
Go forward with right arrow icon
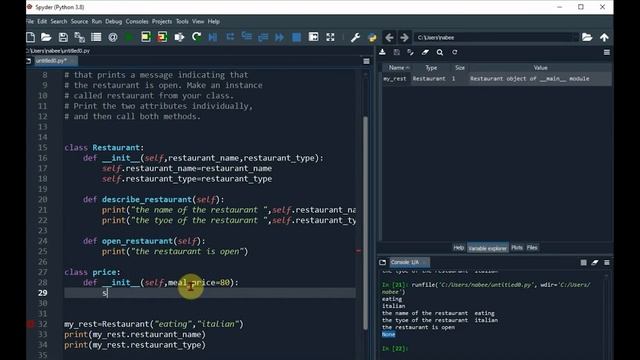404,38
